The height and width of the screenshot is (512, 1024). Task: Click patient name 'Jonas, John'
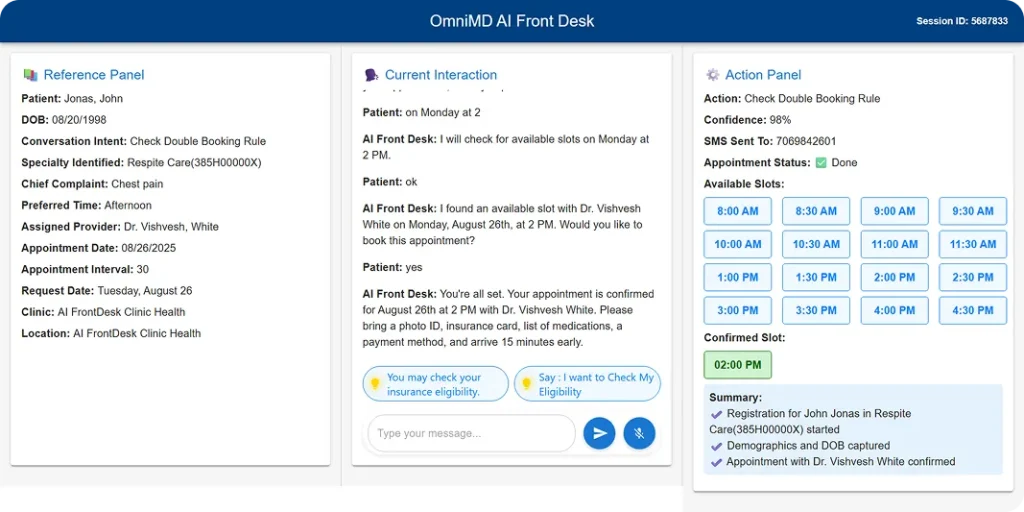[93, 99]
